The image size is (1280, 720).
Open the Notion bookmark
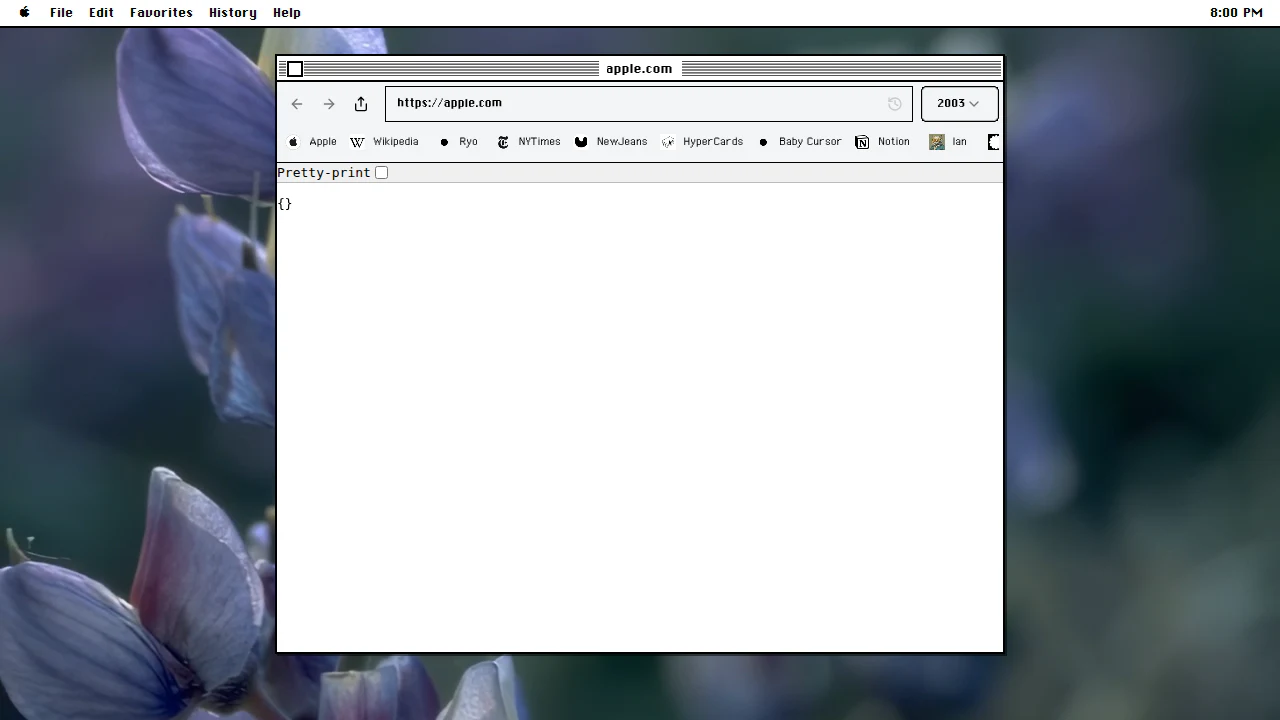882,142
